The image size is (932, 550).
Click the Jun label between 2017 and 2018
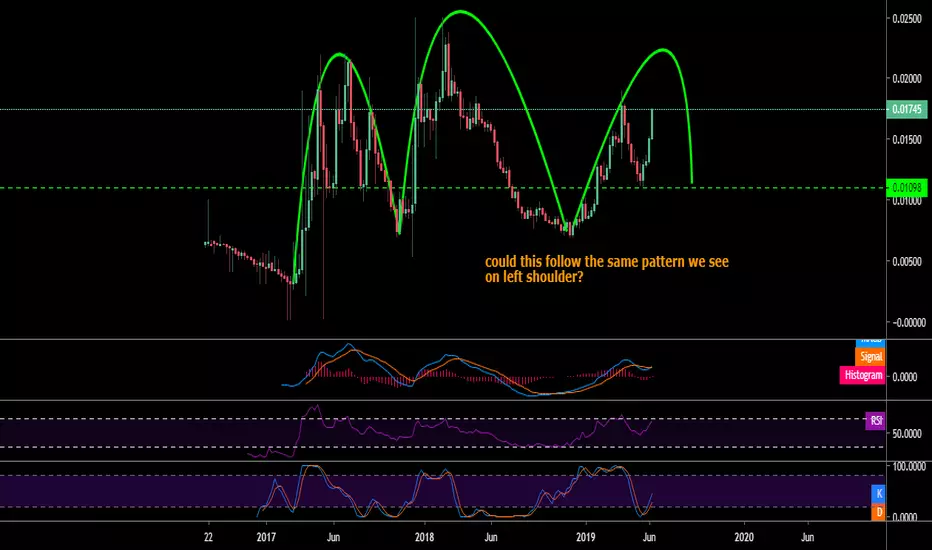pos(333,538)
